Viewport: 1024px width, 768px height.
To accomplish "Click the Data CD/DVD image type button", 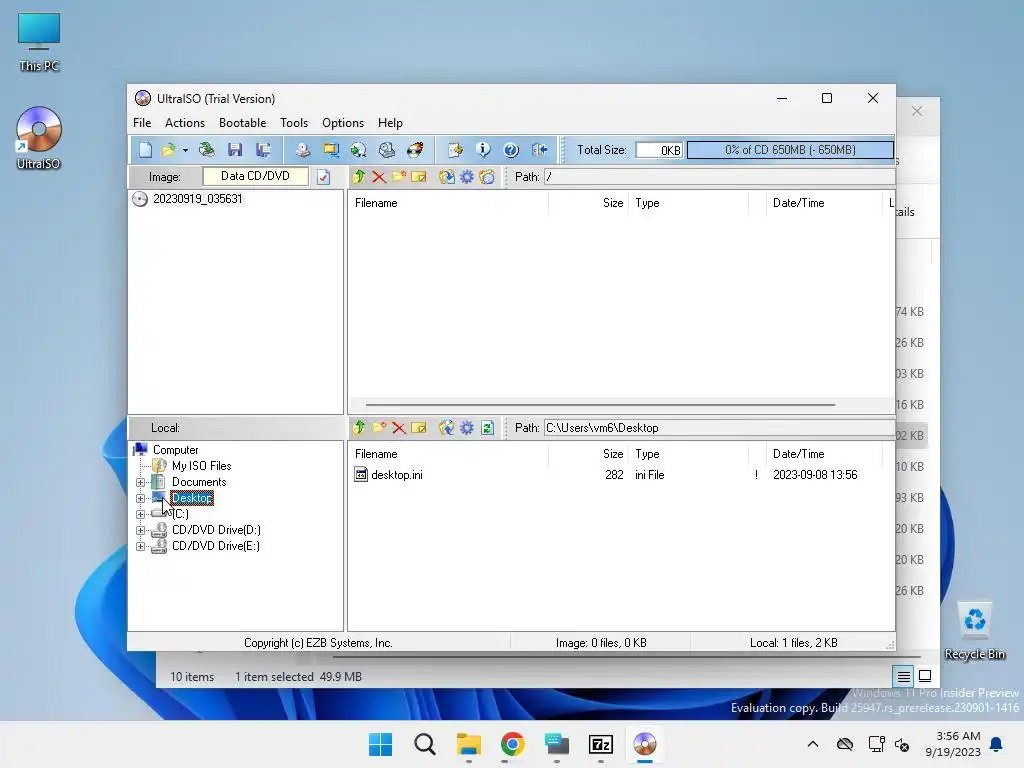I will (255, 176).
